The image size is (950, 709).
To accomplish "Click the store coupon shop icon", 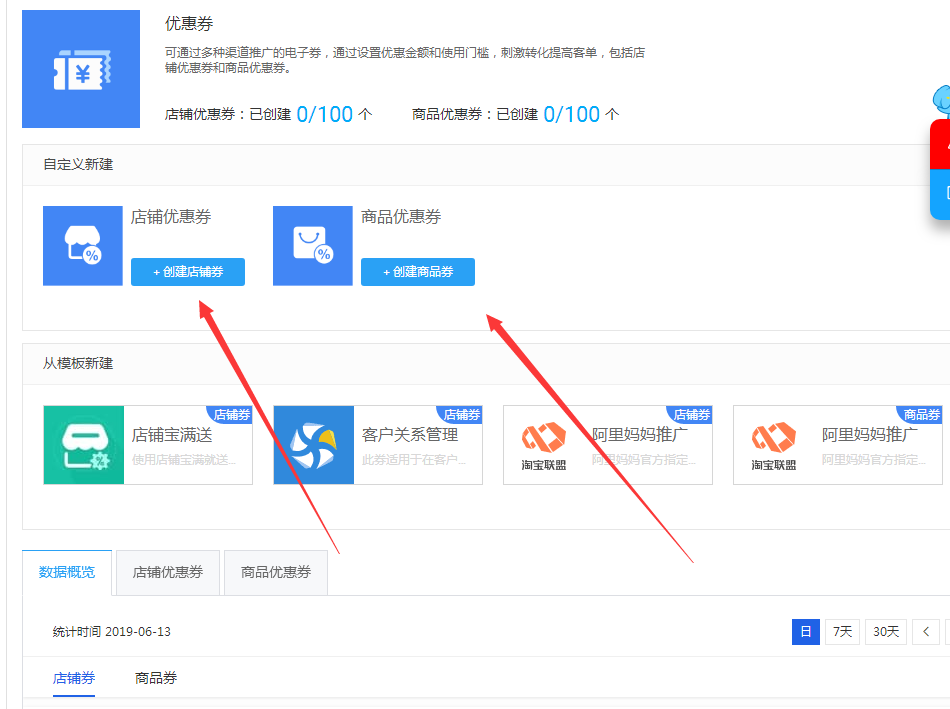I will pyautogui.click(x=83, y=245).
